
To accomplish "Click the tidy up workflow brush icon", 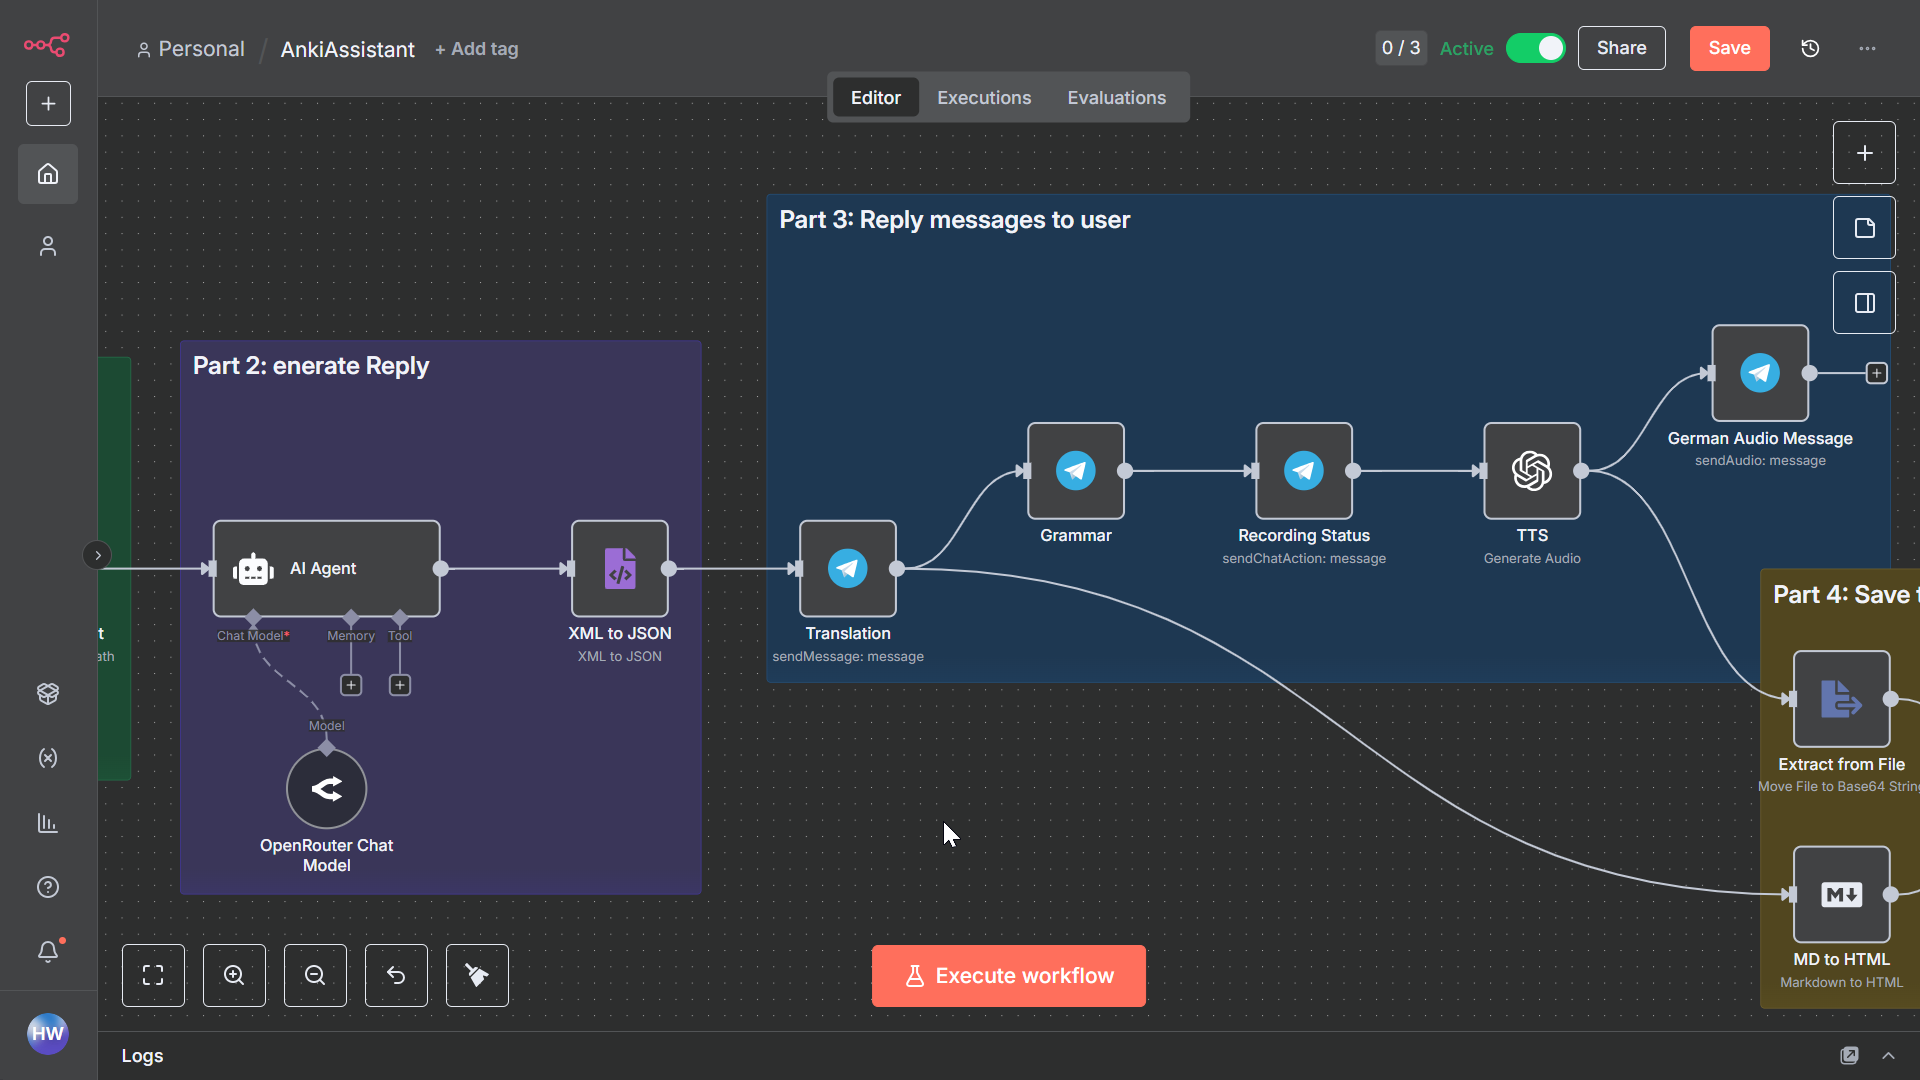I will click(477, 975).
